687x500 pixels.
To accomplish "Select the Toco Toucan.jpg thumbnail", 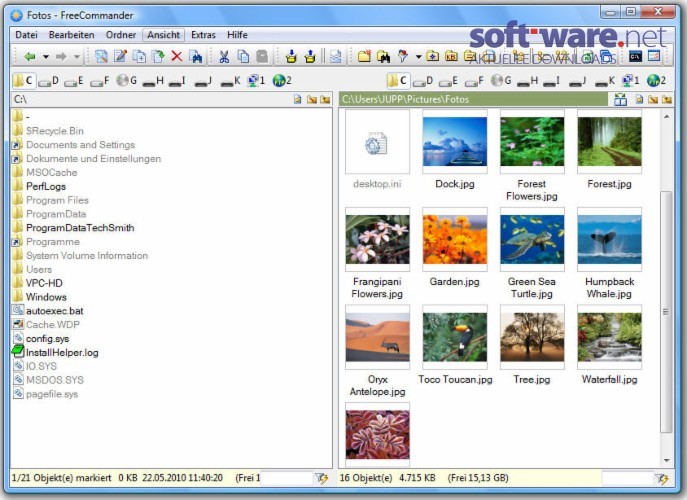I will click(x=455, y=337).
